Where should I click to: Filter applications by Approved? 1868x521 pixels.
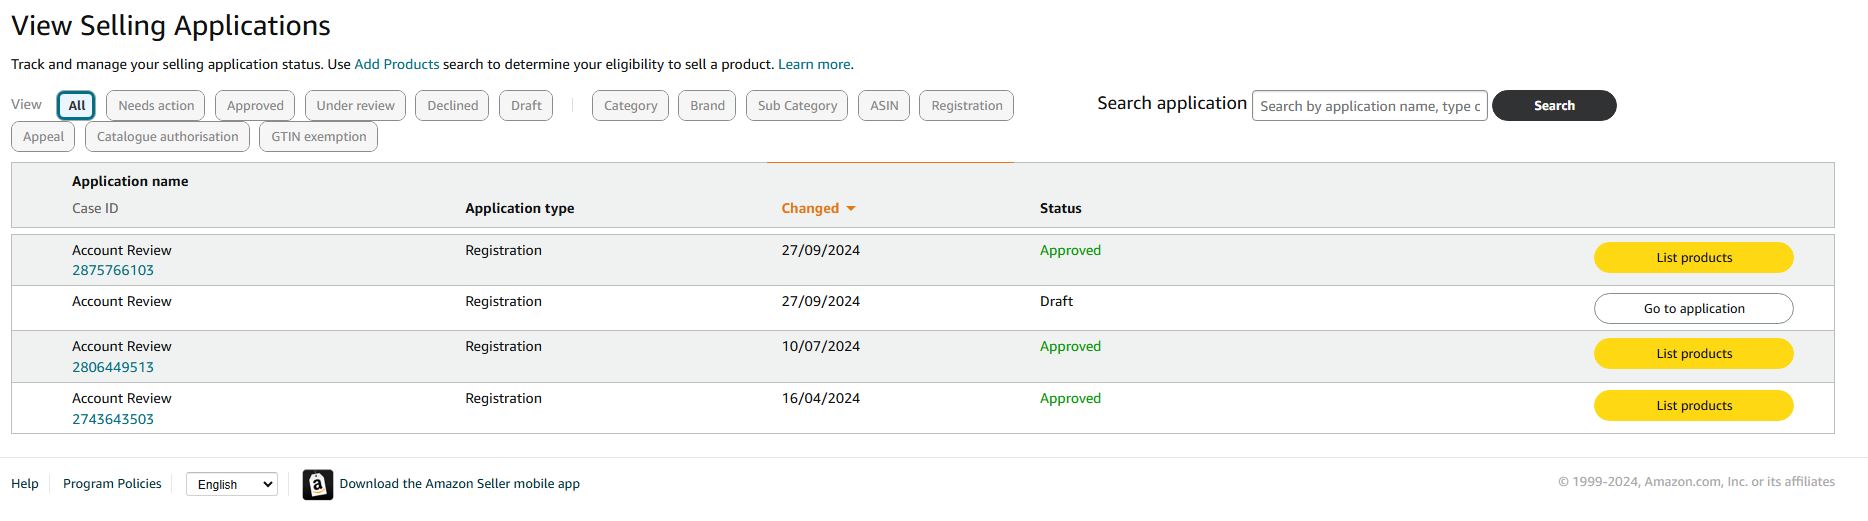pyautogui.click(x=255, y=106)
